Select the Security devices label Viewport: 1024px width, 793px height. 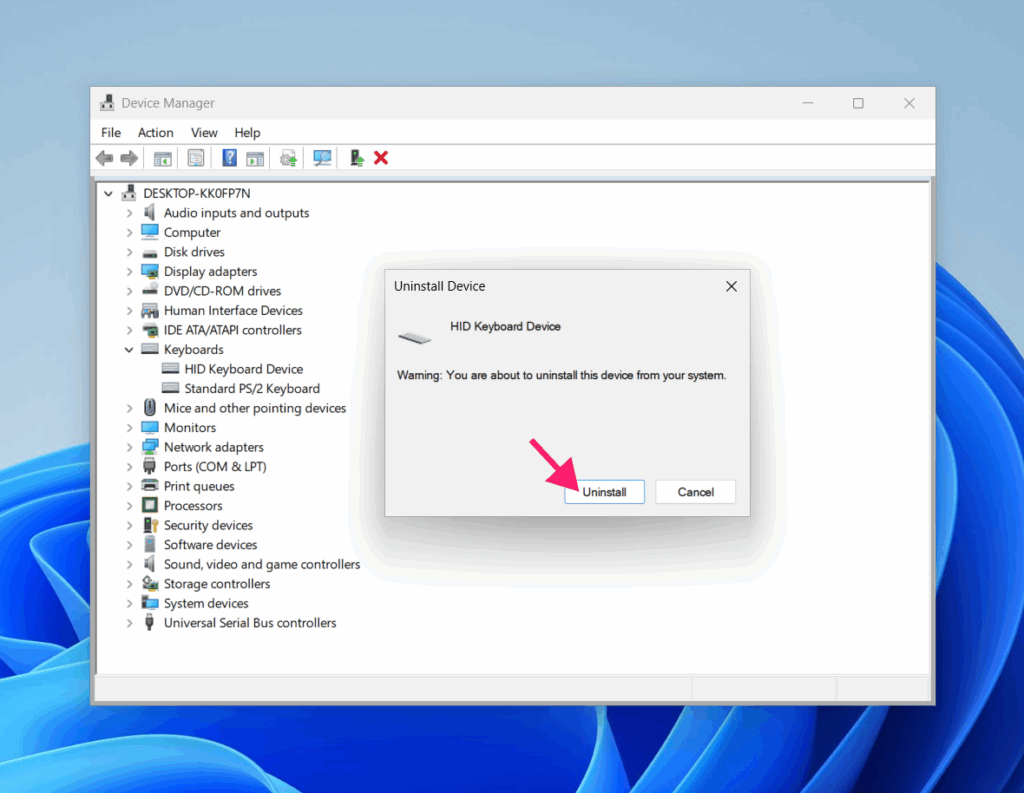(x=208, y=525)
